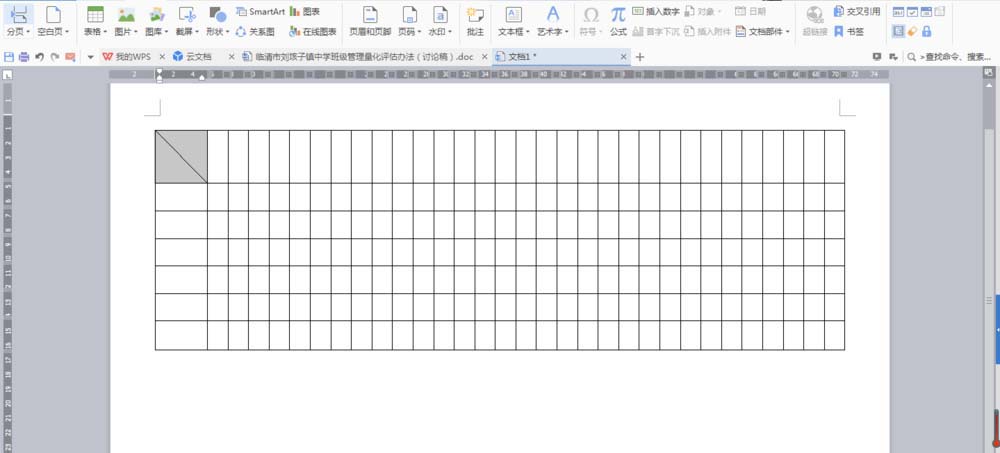Open a new tab with plus button
This screenshot has height=453, width=1000.
(x=640, y=57)
